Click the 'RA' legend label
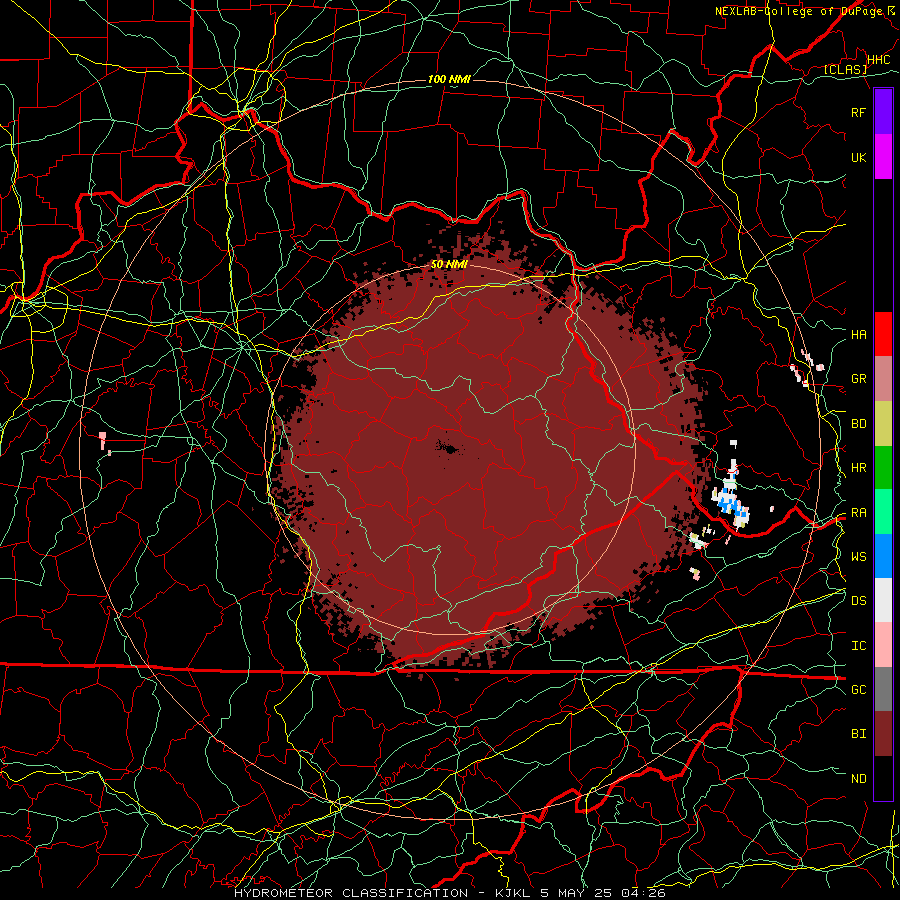The image size is (900, 900). (x=858, y=512)
